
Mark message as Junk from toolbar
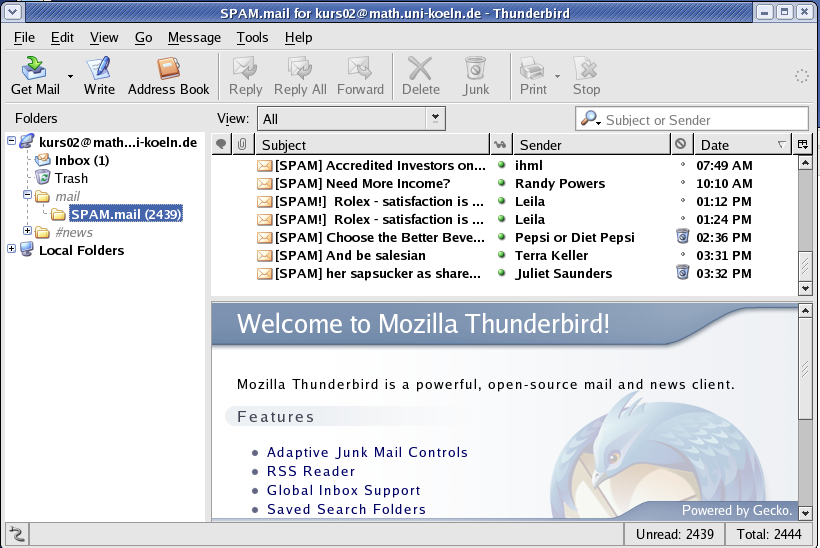(x=475, y=75)
